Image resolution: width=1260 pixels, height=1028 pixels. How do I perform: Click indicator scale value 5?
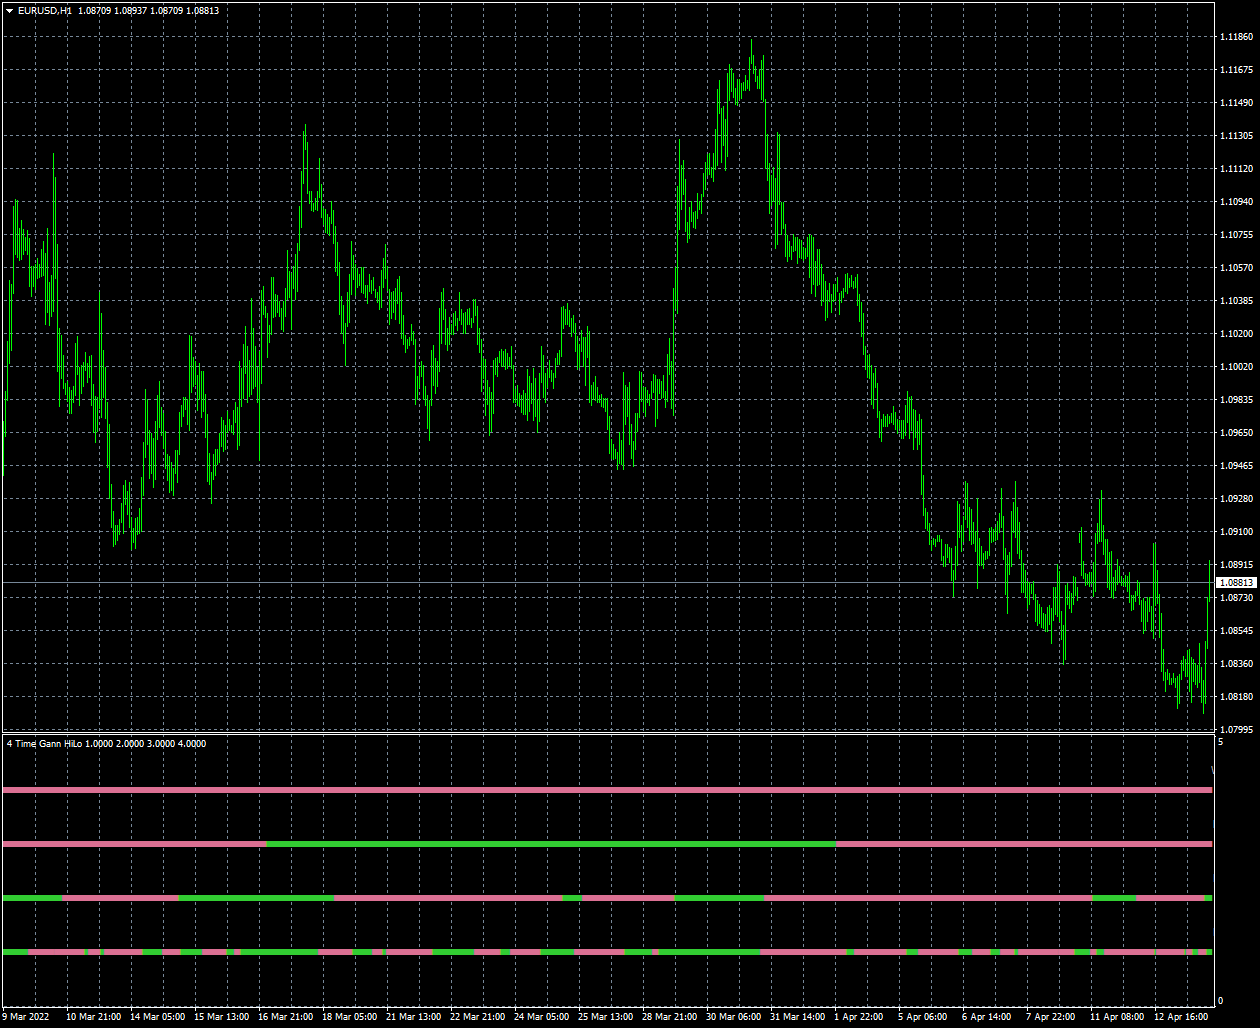(x=1220, y=742)
